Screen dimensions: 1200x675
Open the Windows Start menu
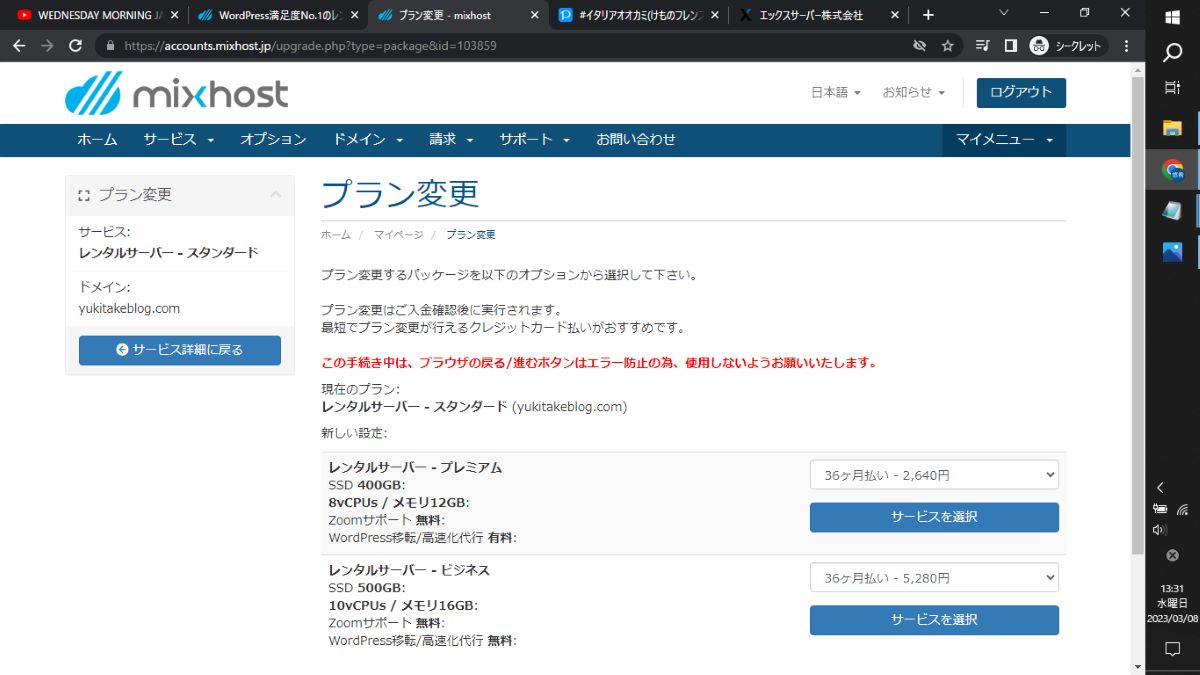1173,16
